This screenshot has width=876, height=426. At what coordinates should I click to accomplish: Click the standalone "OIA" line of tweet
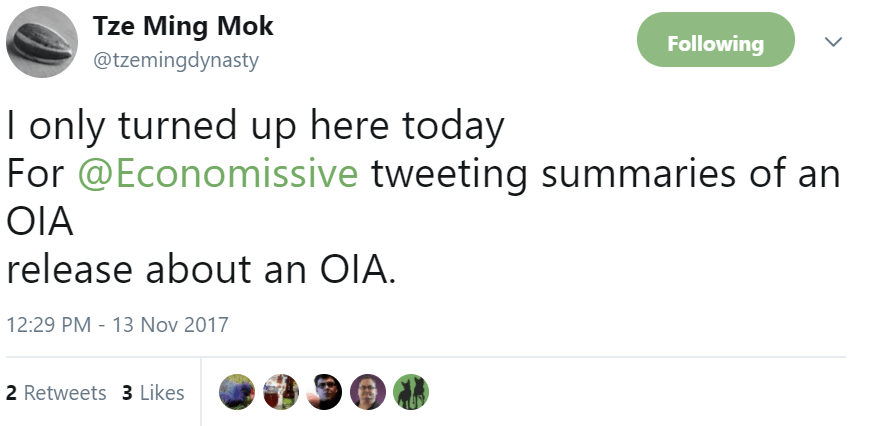(40, 221)
